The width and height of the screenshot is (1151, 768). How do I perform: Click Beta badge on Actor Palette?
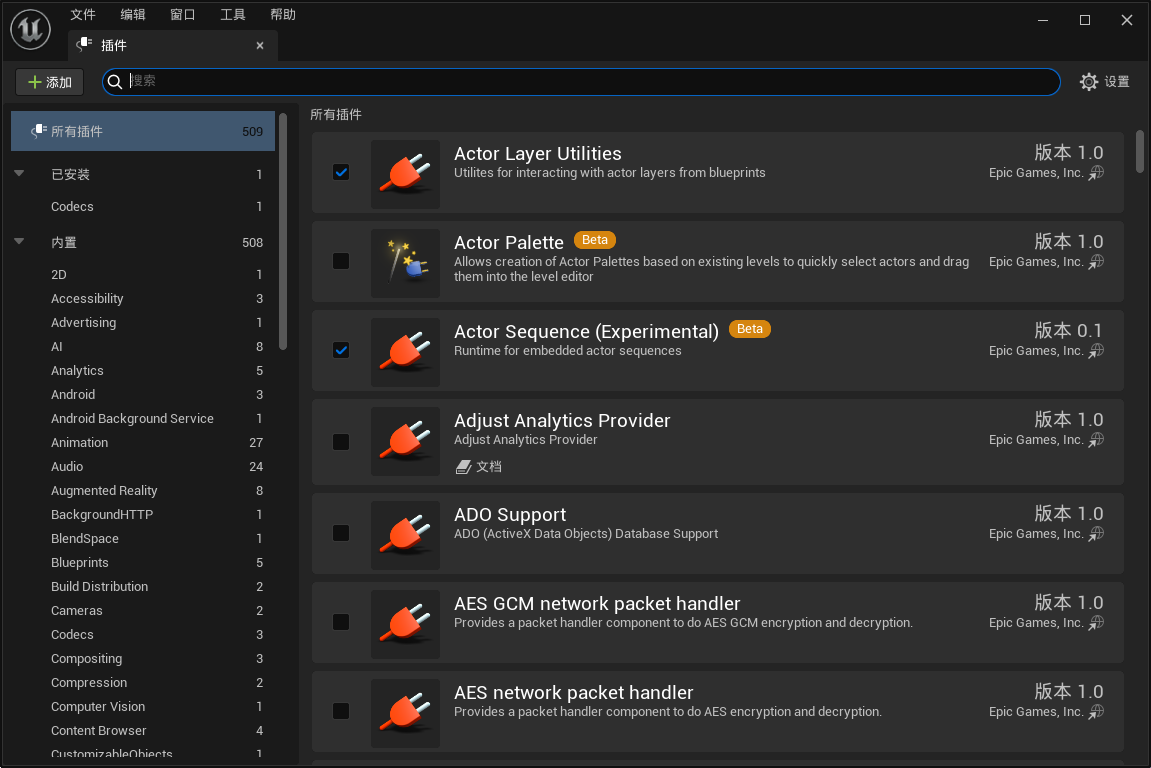pos(595,240)
